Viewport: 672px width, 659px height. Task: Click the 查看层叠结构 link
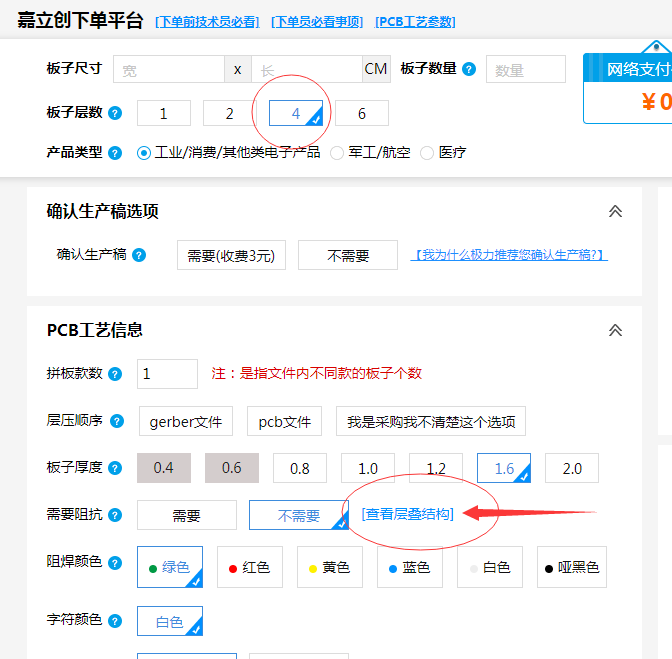tap(408, 514)
